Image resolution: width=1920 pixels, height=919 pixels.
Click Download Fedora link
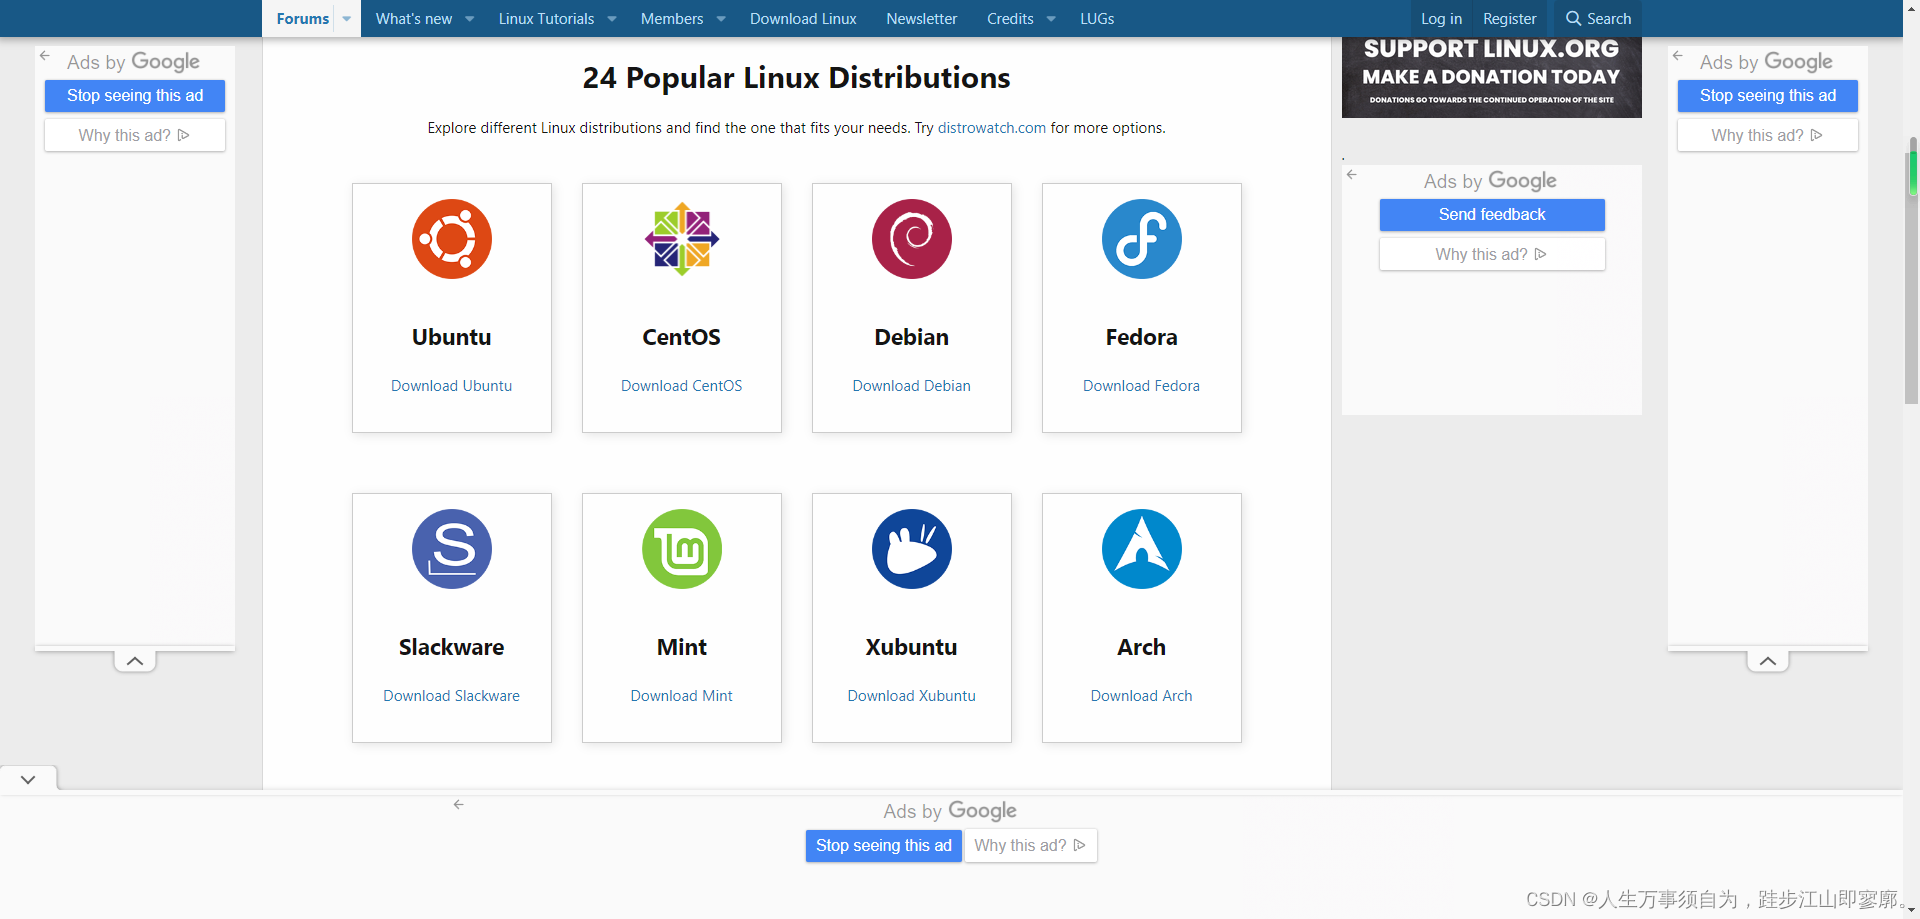click(x=1141, y=386)
